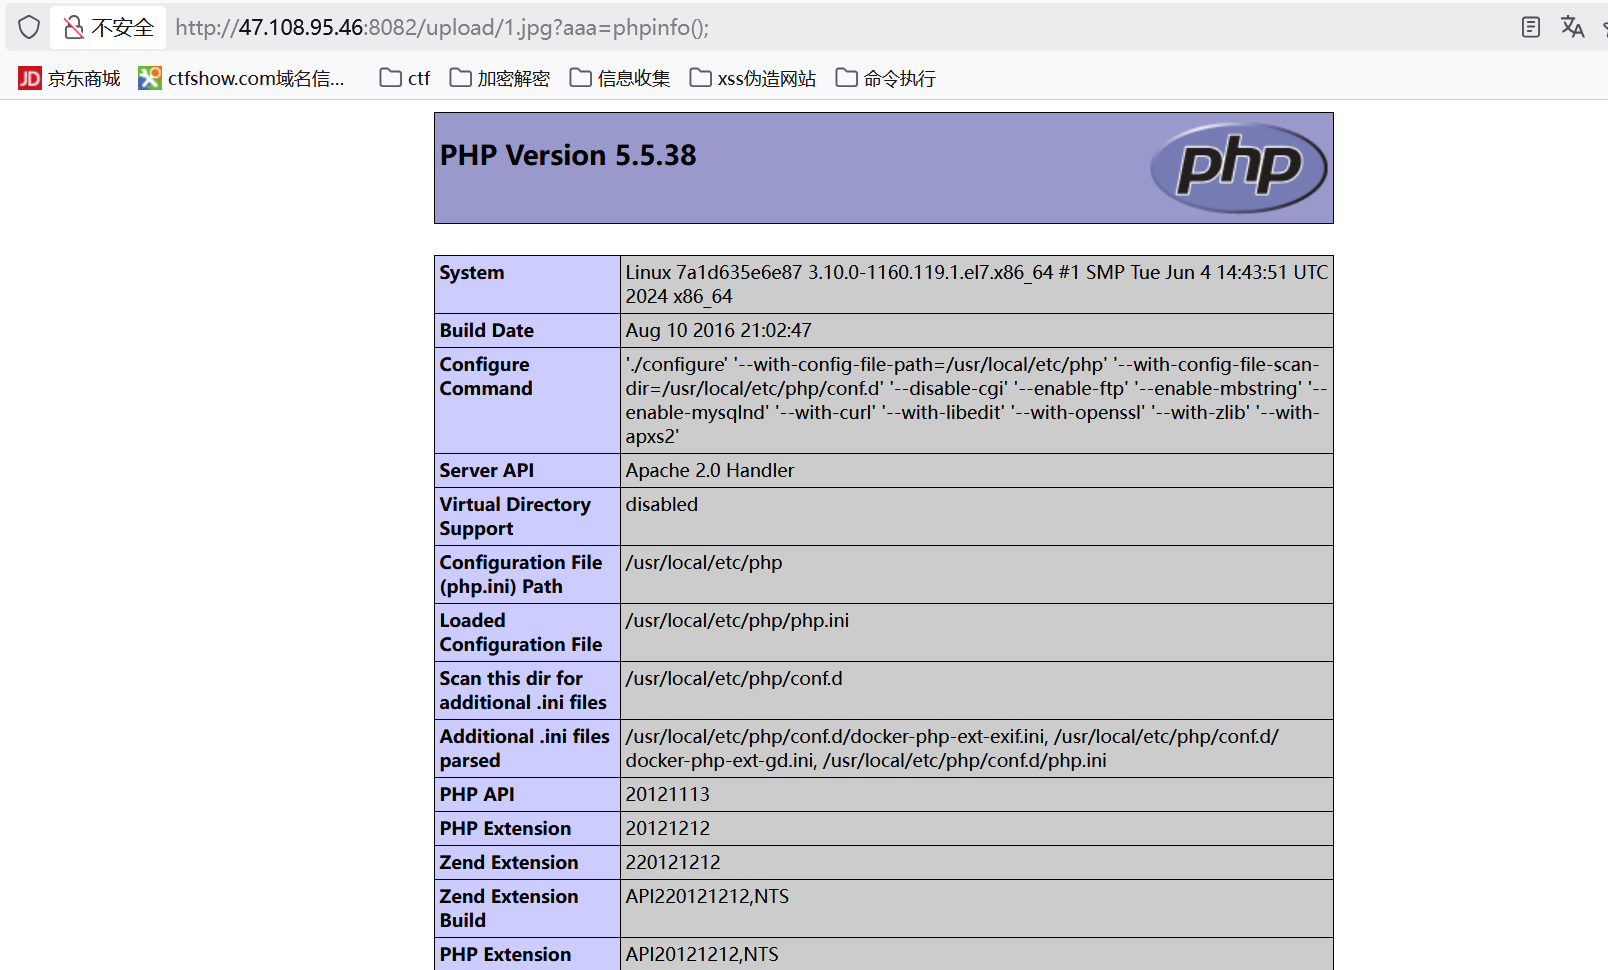Screen dimensions: 1608x970
Task: Click the PHP logo image
Action: click(x=1239, y=167)
